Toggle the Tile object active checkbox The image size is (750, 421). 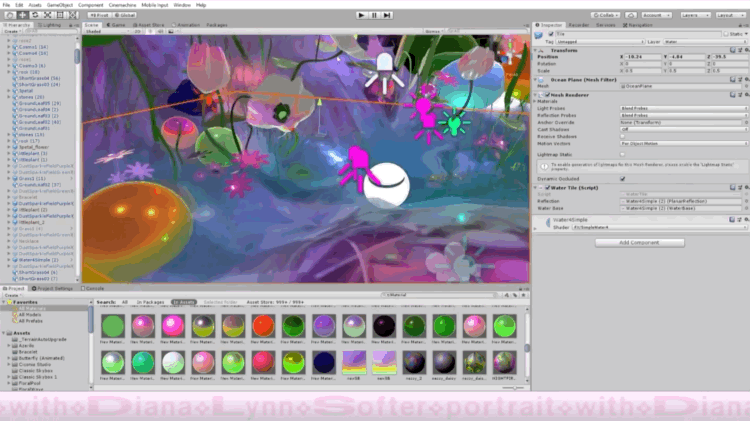point(551,34)
